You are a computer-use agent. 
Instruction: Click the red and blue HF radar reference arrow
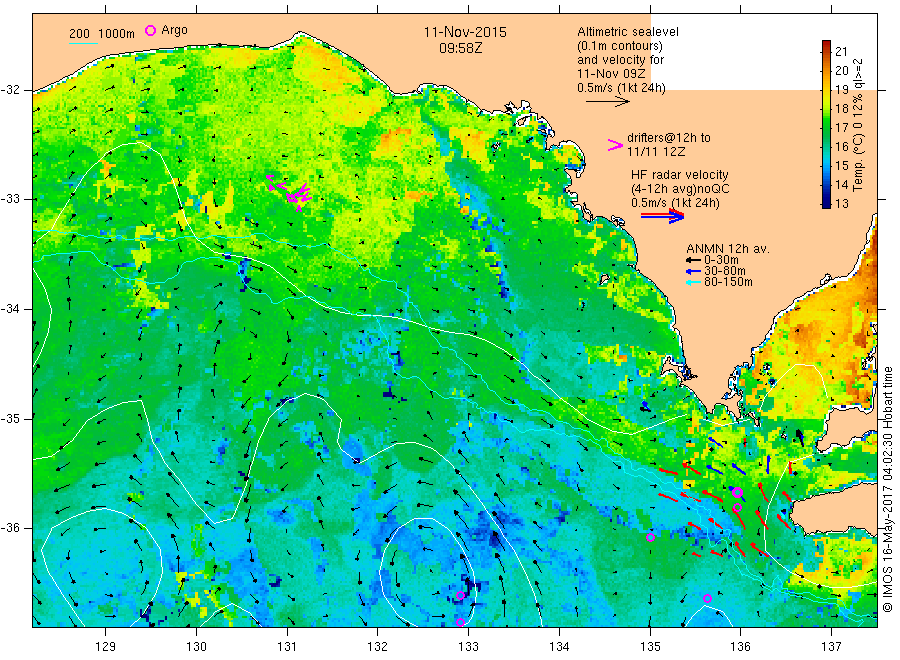[662, 216]
